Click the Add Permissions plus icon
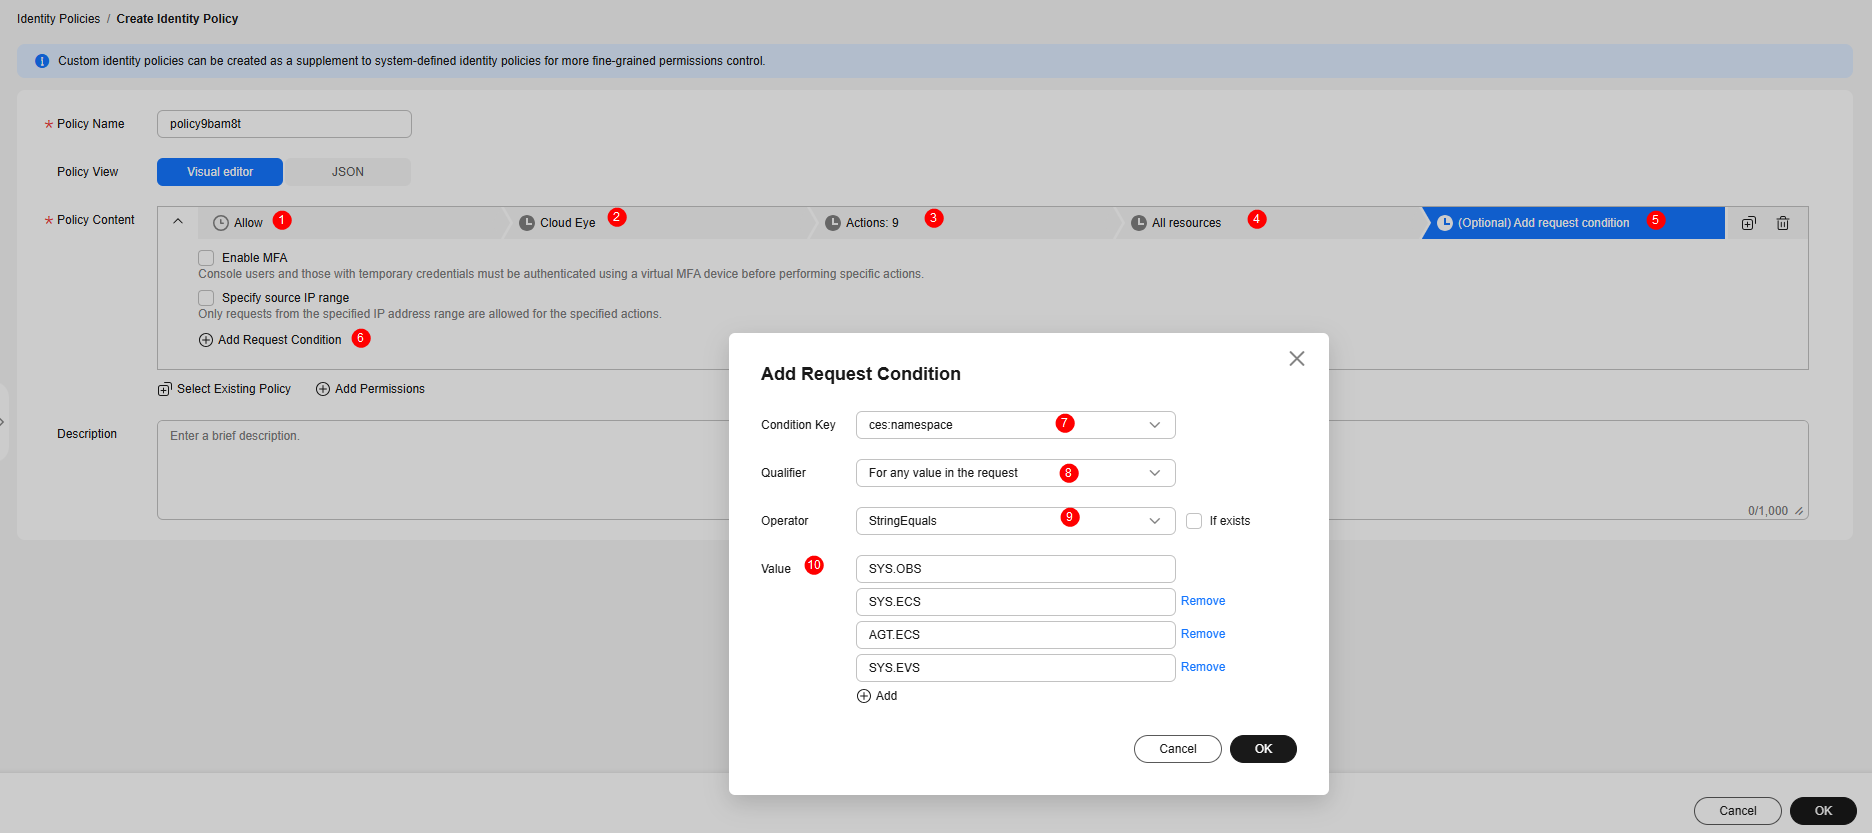Image resolution: width=1872 pixels, height=833 pixels. coord(323,389)
